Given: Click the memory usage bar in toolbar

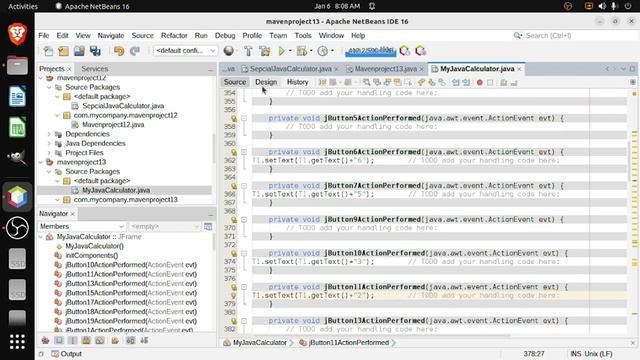Looking at the screenshot, I should [x=371, y=51].
